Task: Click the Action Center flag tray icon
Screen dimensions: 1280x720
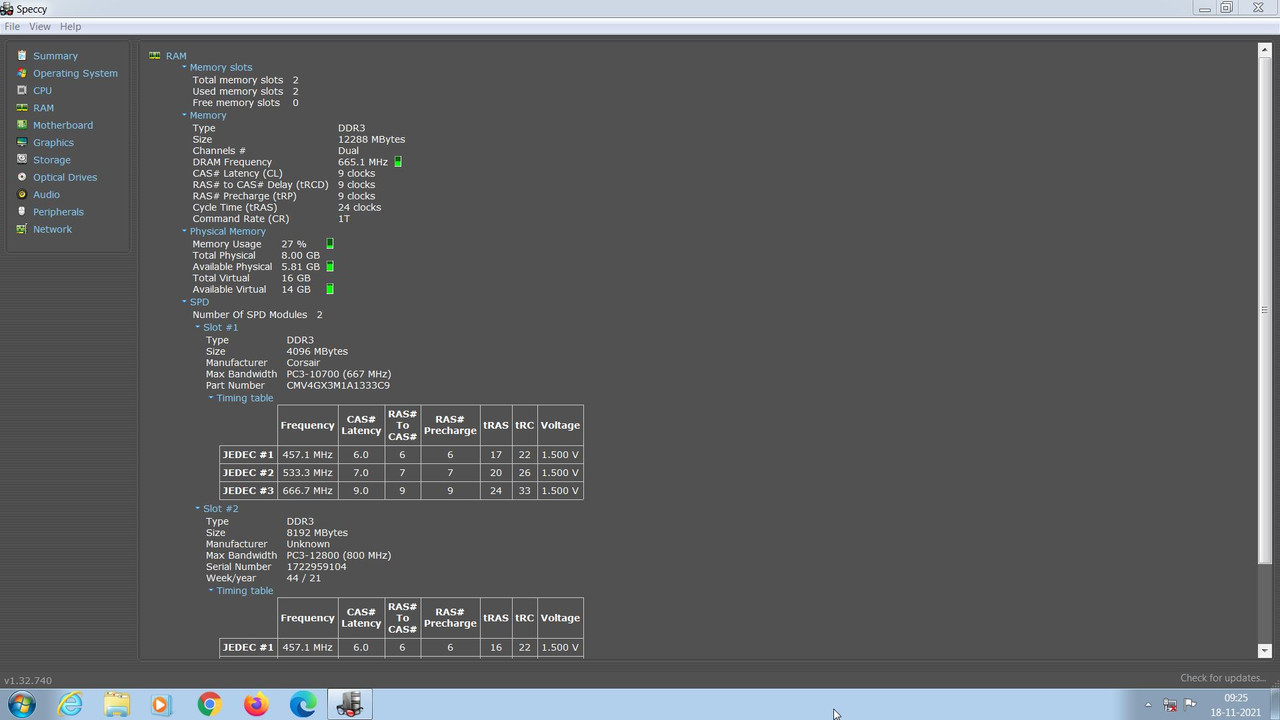Action: tap(1190, 704)
